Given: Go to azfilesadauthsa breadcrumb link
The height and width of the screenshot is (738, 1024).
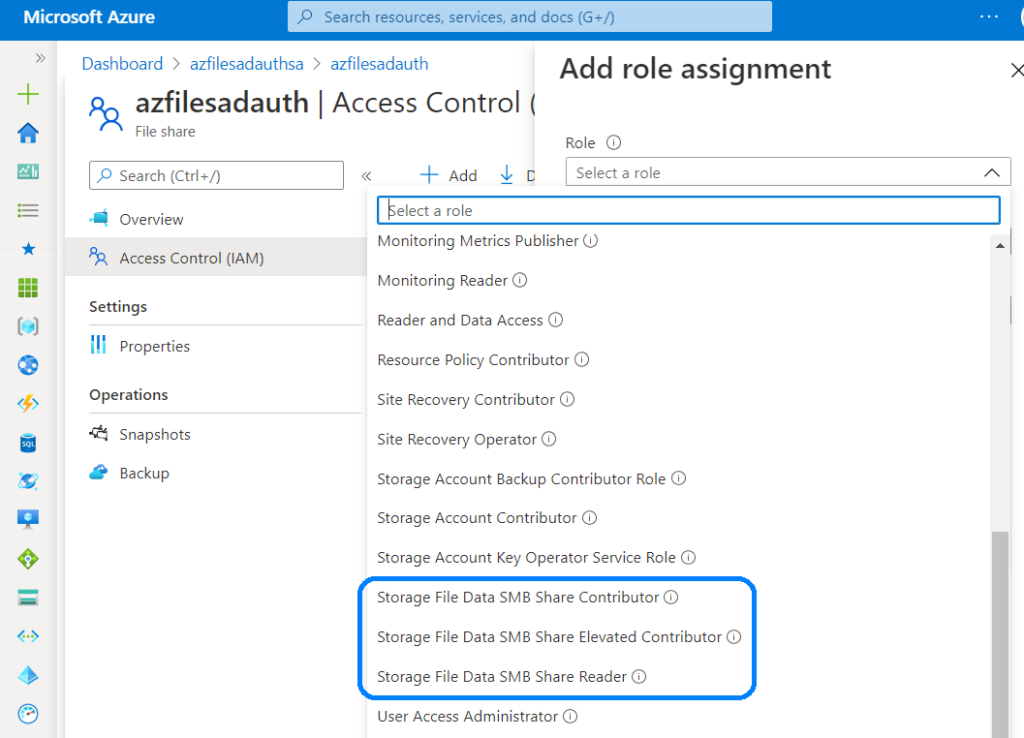Looking at the screenshot, I should pyautogui.click(x=247, y=64).
